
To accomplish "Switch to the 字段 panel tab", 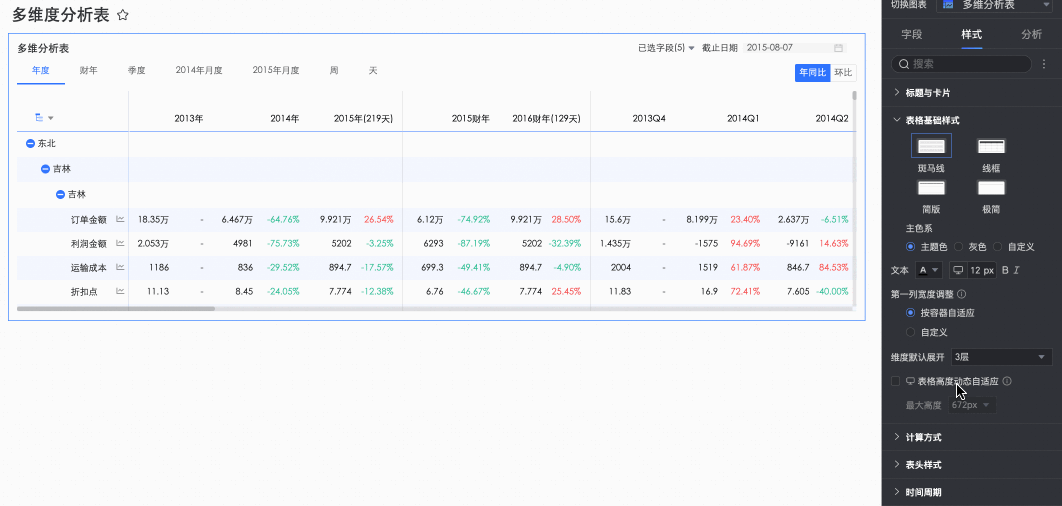I will click(912, 34).
